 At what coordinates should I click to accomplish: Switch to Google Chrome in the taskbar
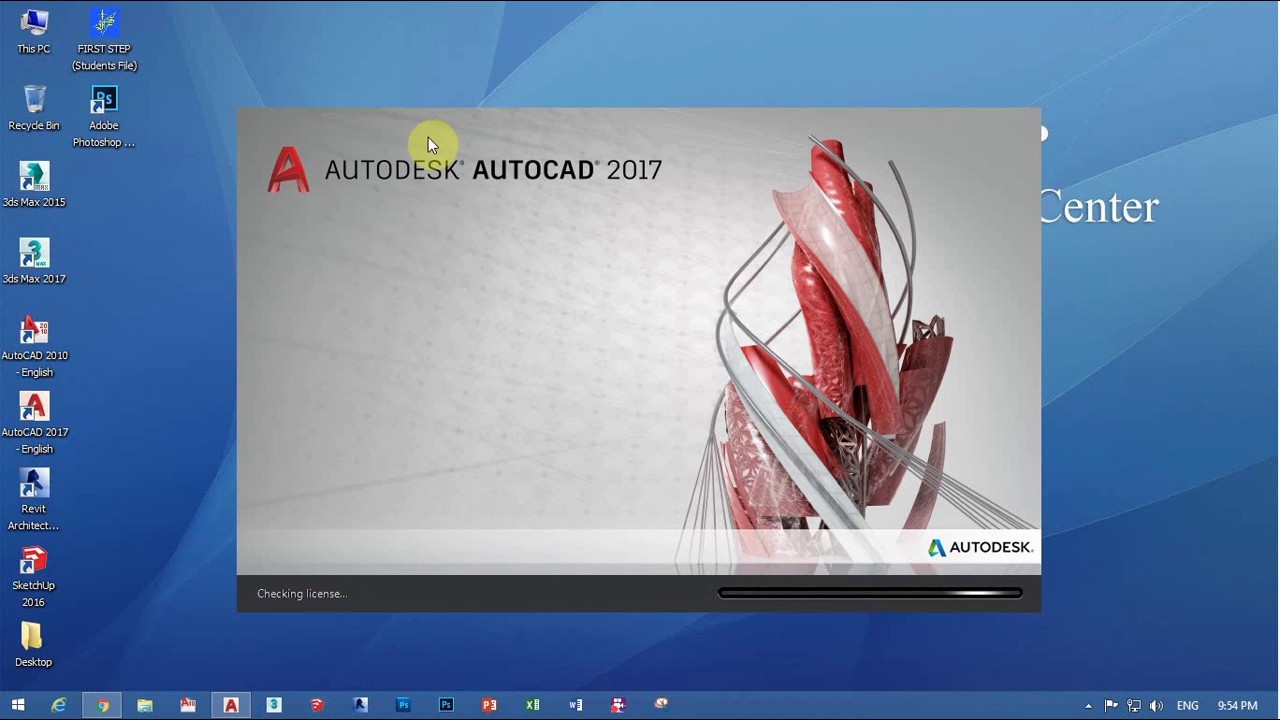(x=102, y=705)
